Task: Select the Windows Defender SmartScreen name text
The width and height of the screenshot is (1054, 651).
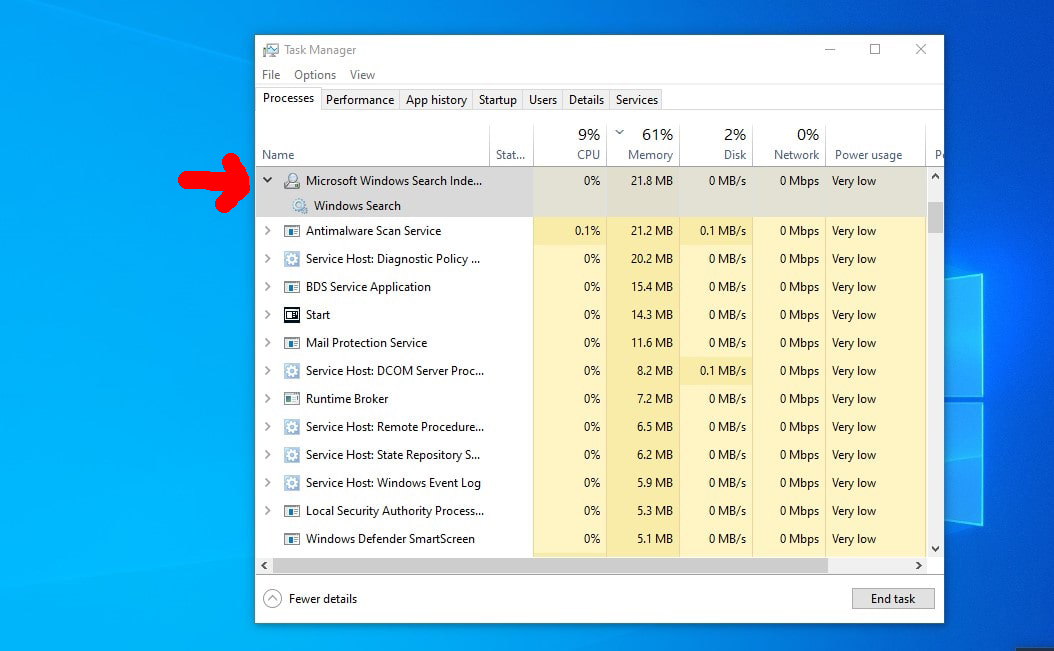Action: click(390, 539)
